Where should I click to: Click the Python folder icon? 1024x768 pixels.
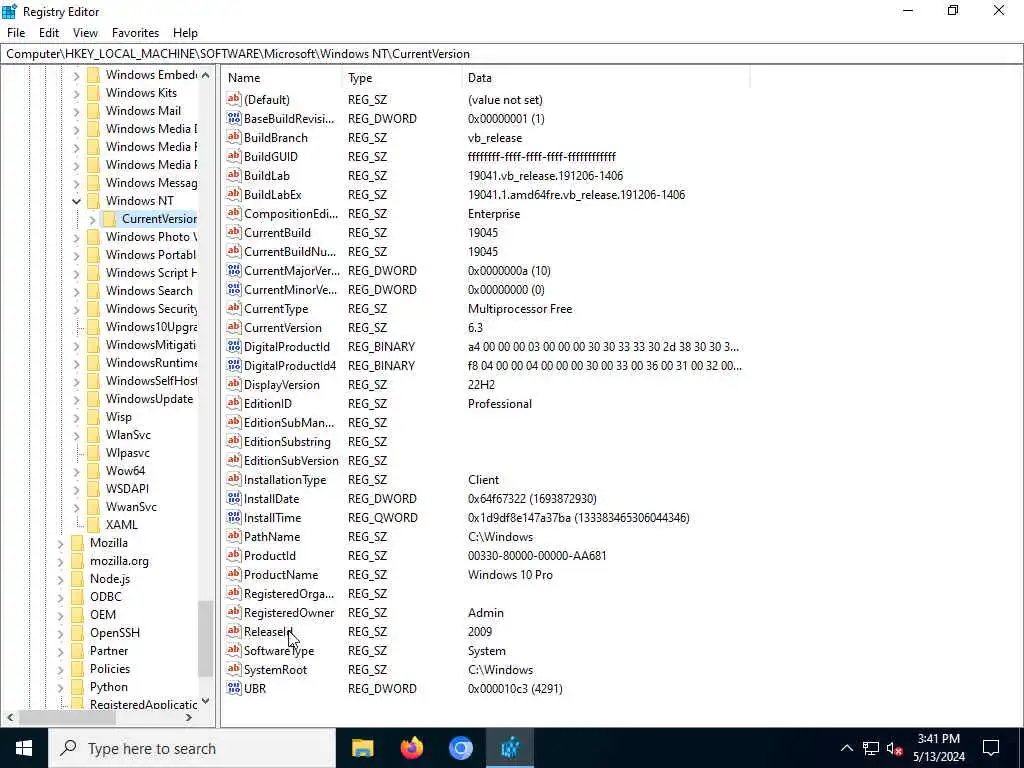click(x=78, y=686)
